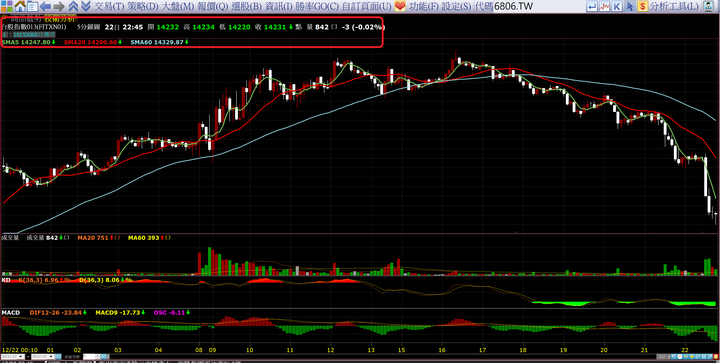Viewport: 720px width, 363px height.
Task: Open the 自訂頁面(U) menu
Action: pos(367,6)
